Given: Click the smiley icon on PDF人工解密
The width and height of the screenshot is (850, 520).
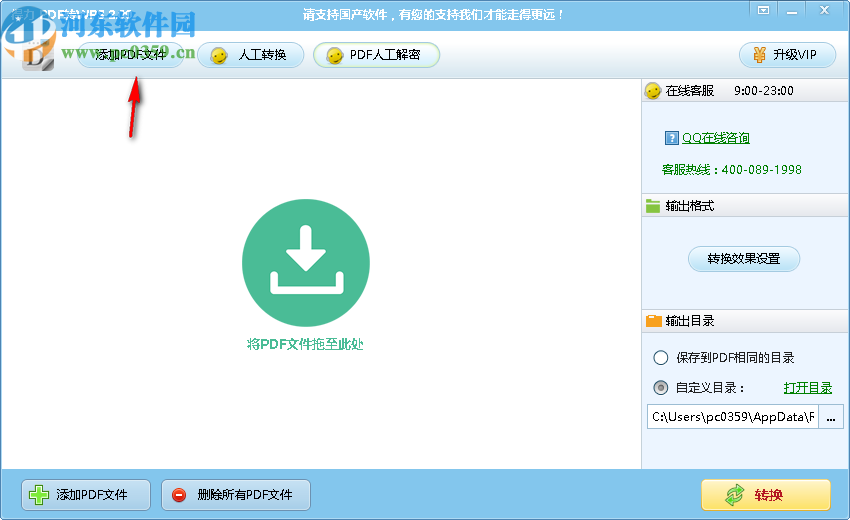Looking at the screenshot, I should tap(335, 56).
